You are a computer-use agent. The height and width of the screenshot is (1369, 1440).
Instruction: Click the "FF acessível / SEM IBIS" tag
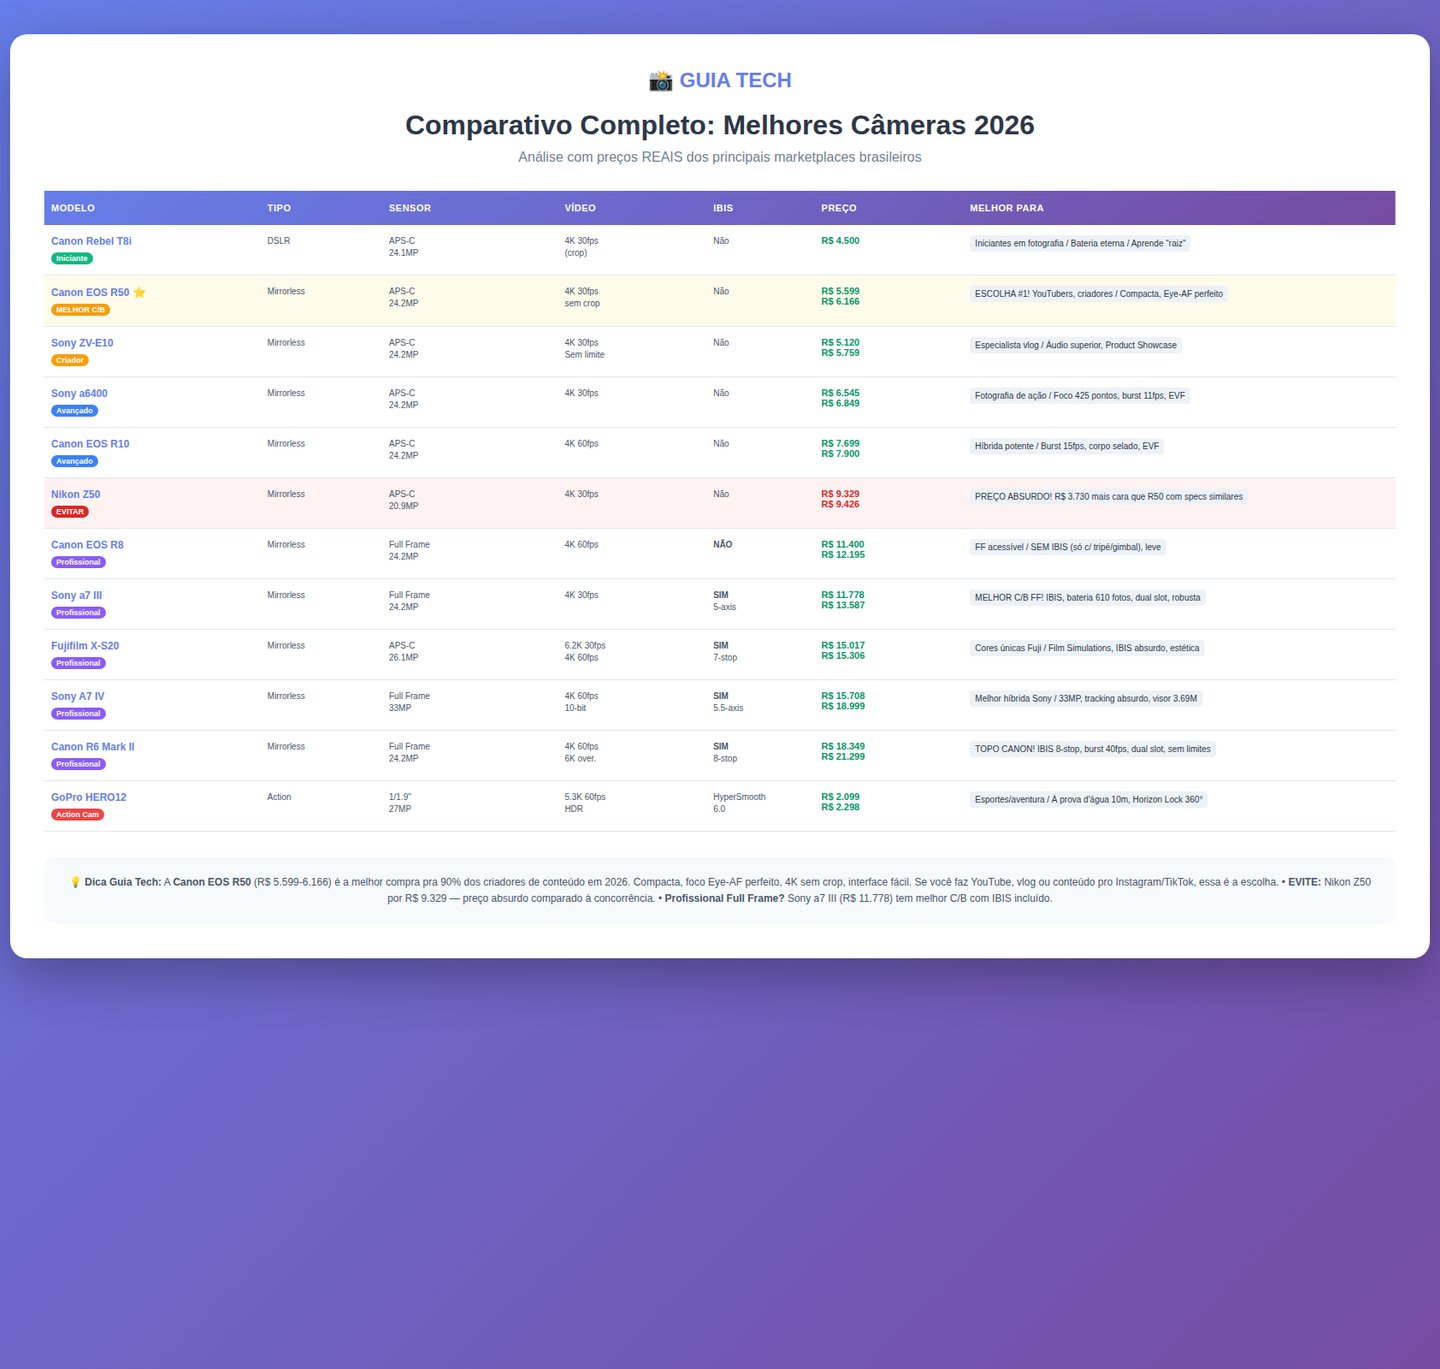click(1068, 547)
